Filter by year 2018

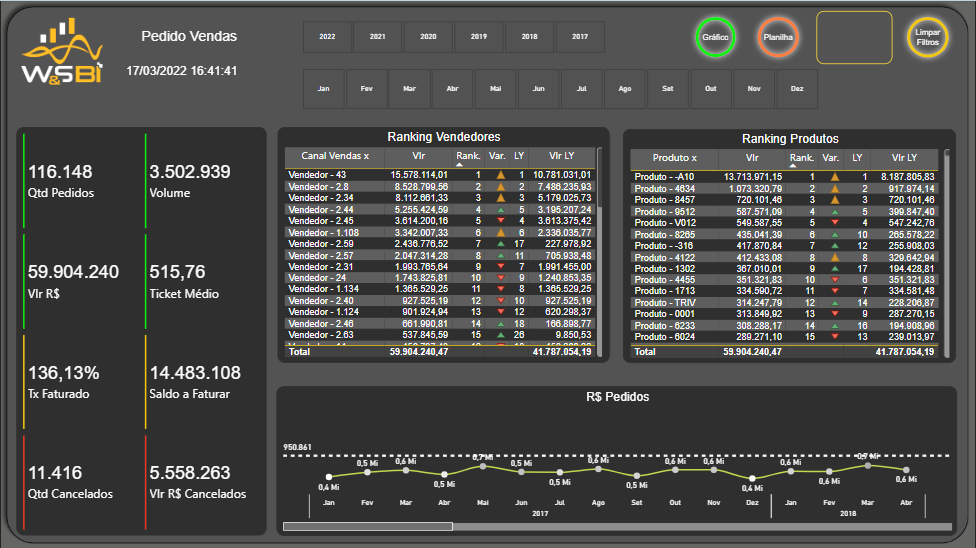click(x=530, y=37)
